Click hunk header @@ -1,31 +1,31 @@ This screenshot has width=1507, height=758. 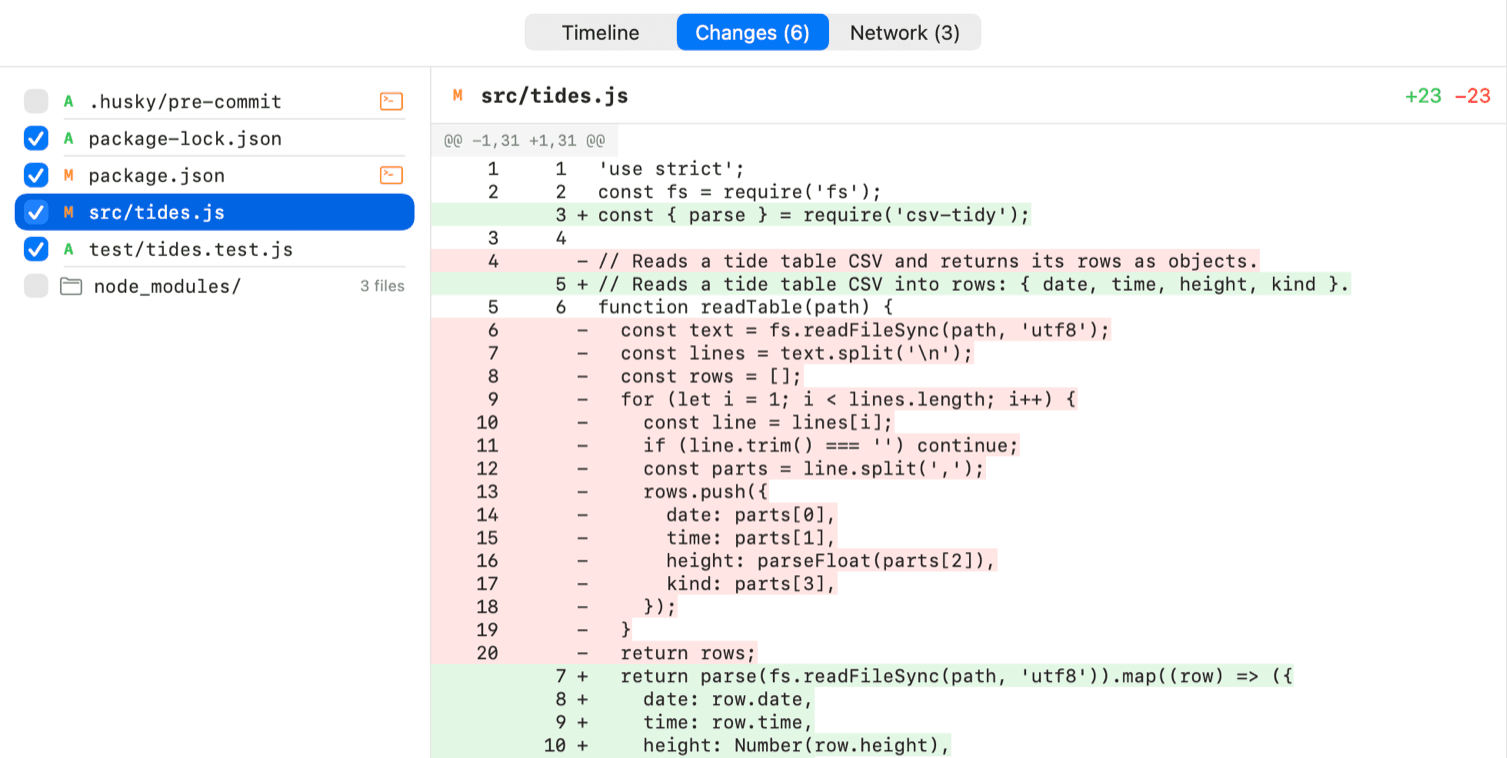[x=525, y=141]
